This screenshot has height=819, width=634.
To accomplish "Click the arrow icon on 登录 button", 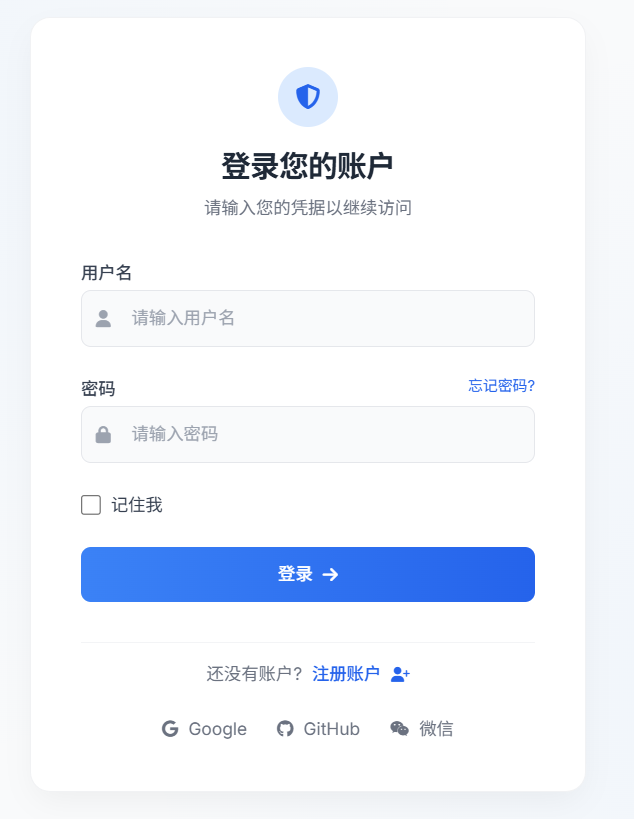I will [330, 575].
